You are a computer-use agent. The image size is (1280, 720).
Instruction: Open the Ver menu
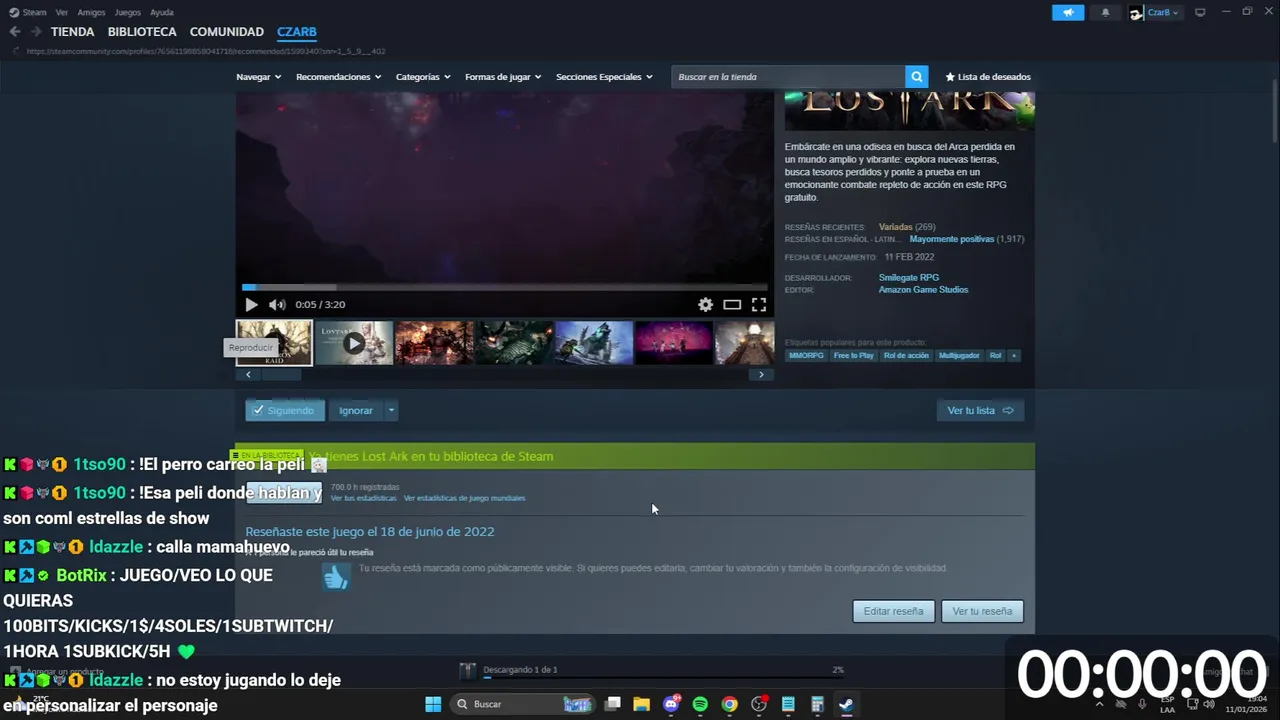62,12
